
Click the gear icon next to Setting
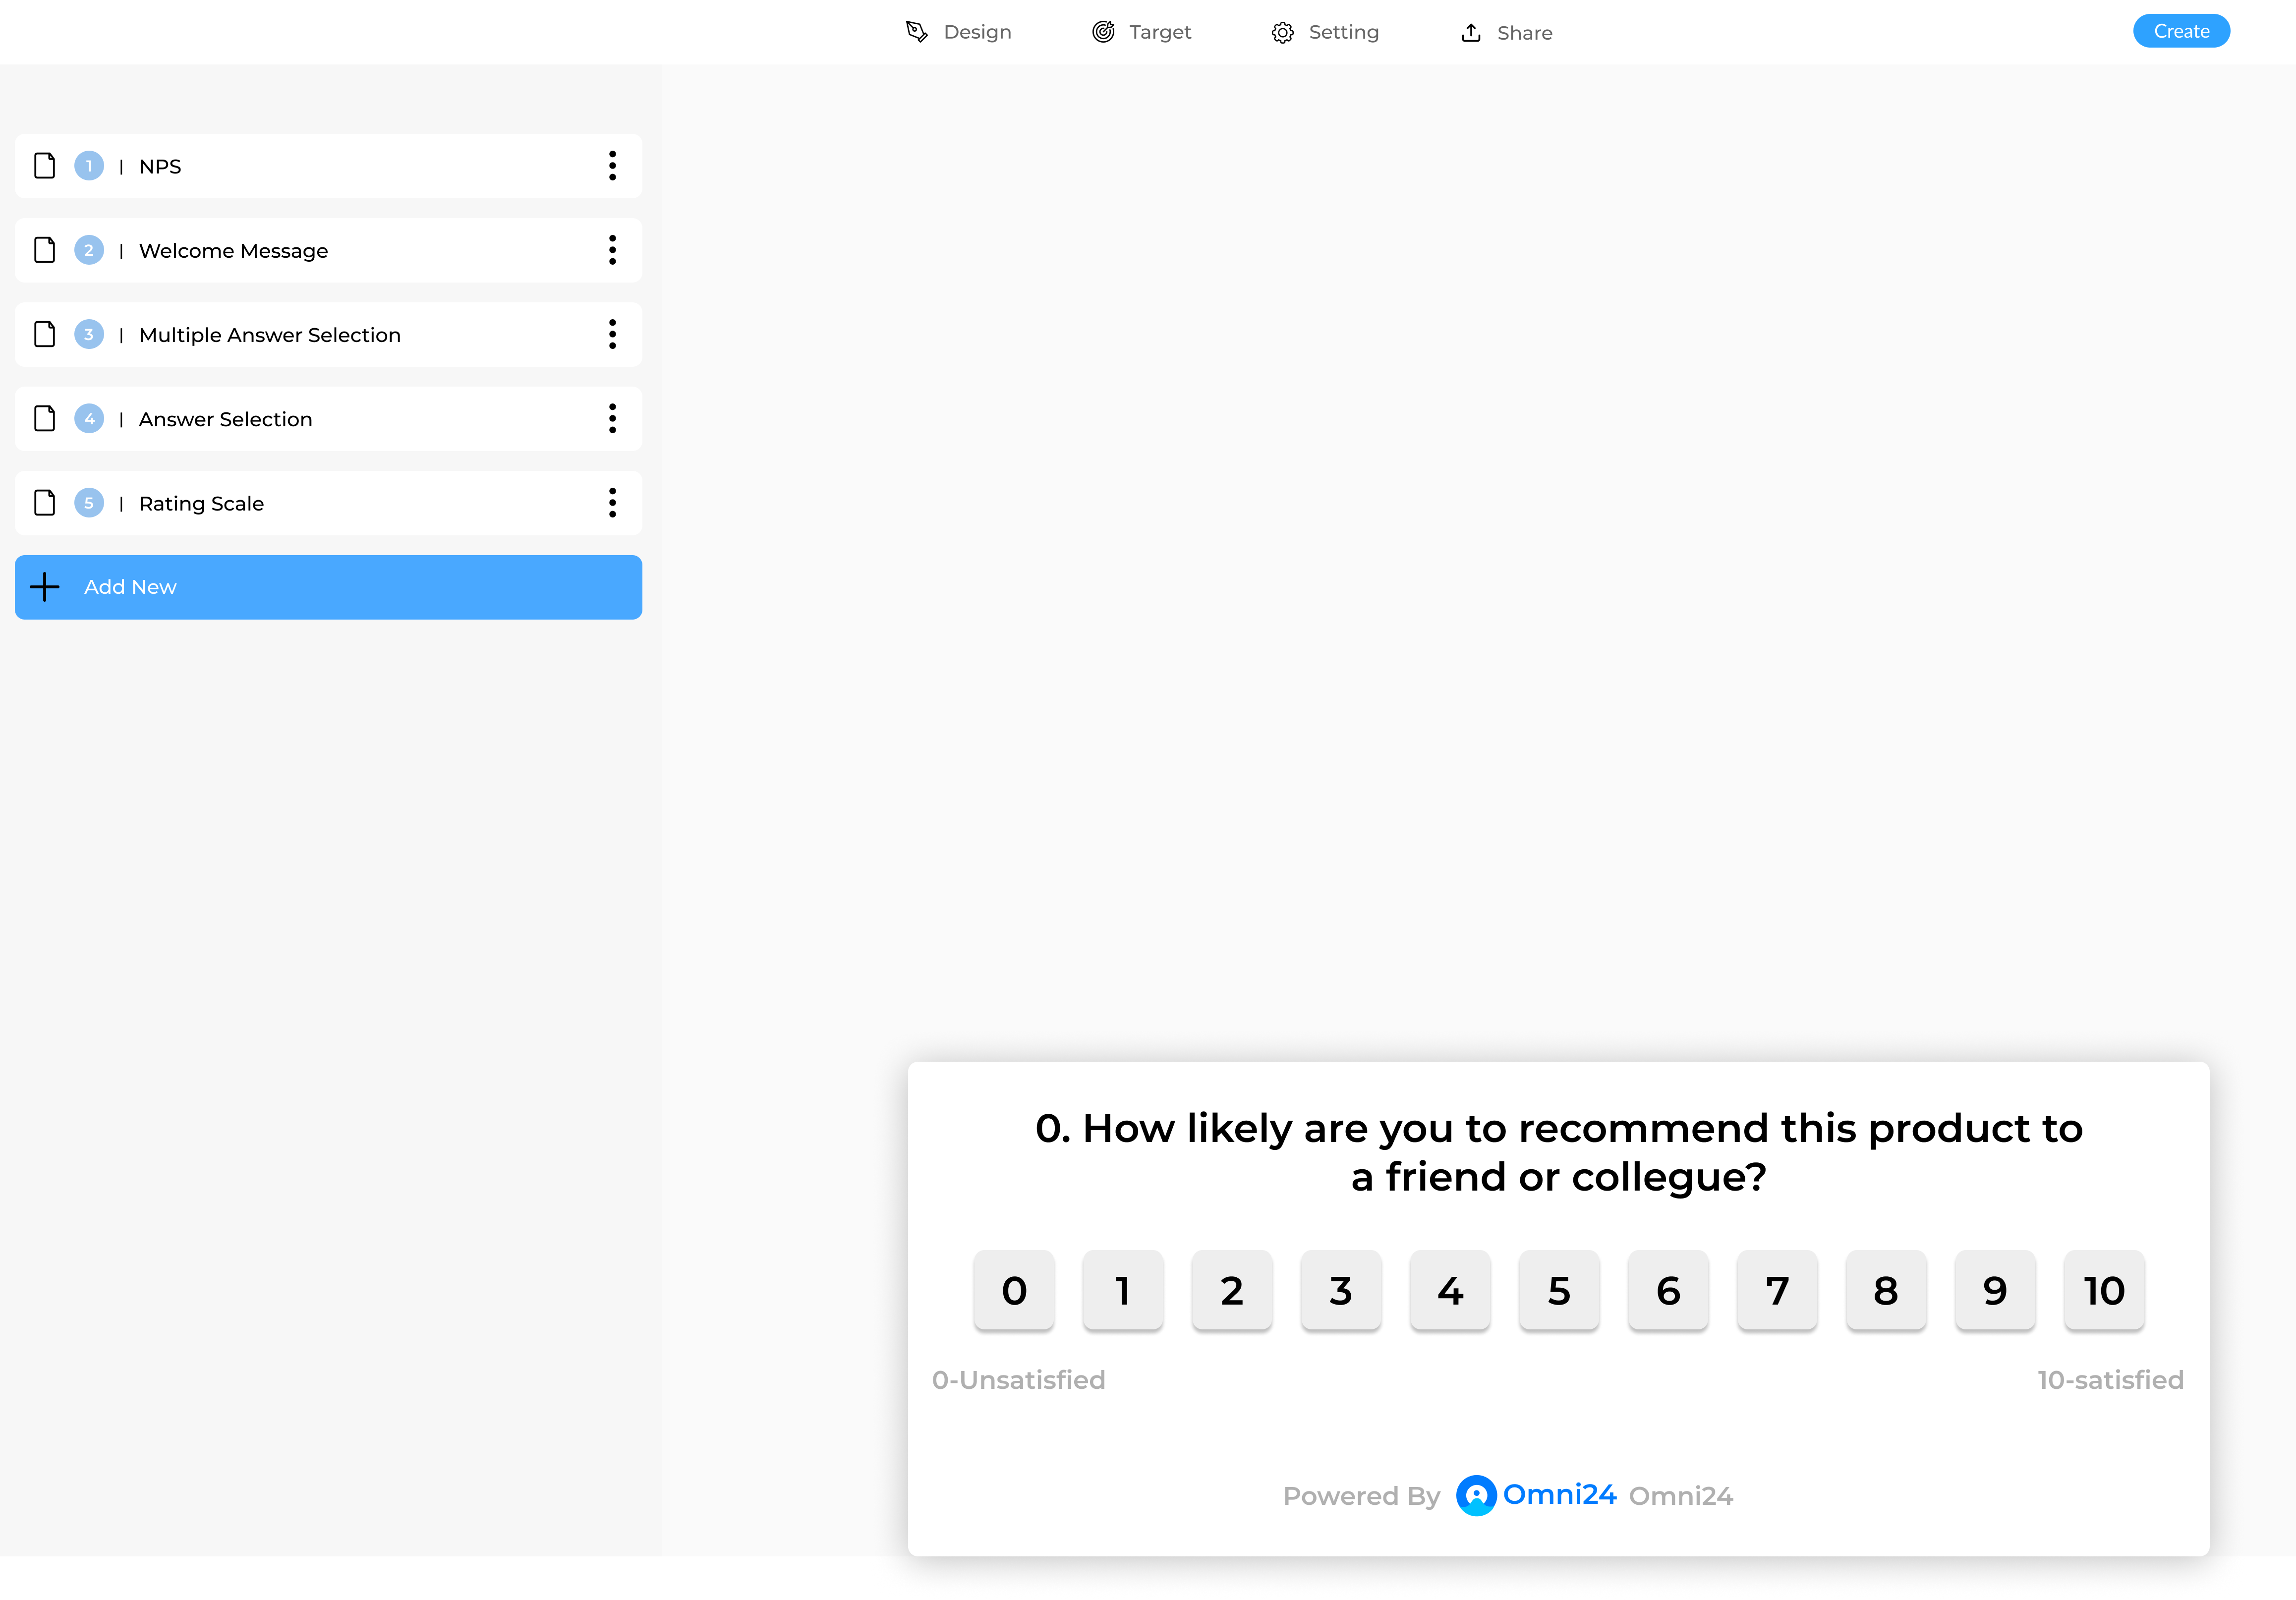point(1283,33)
